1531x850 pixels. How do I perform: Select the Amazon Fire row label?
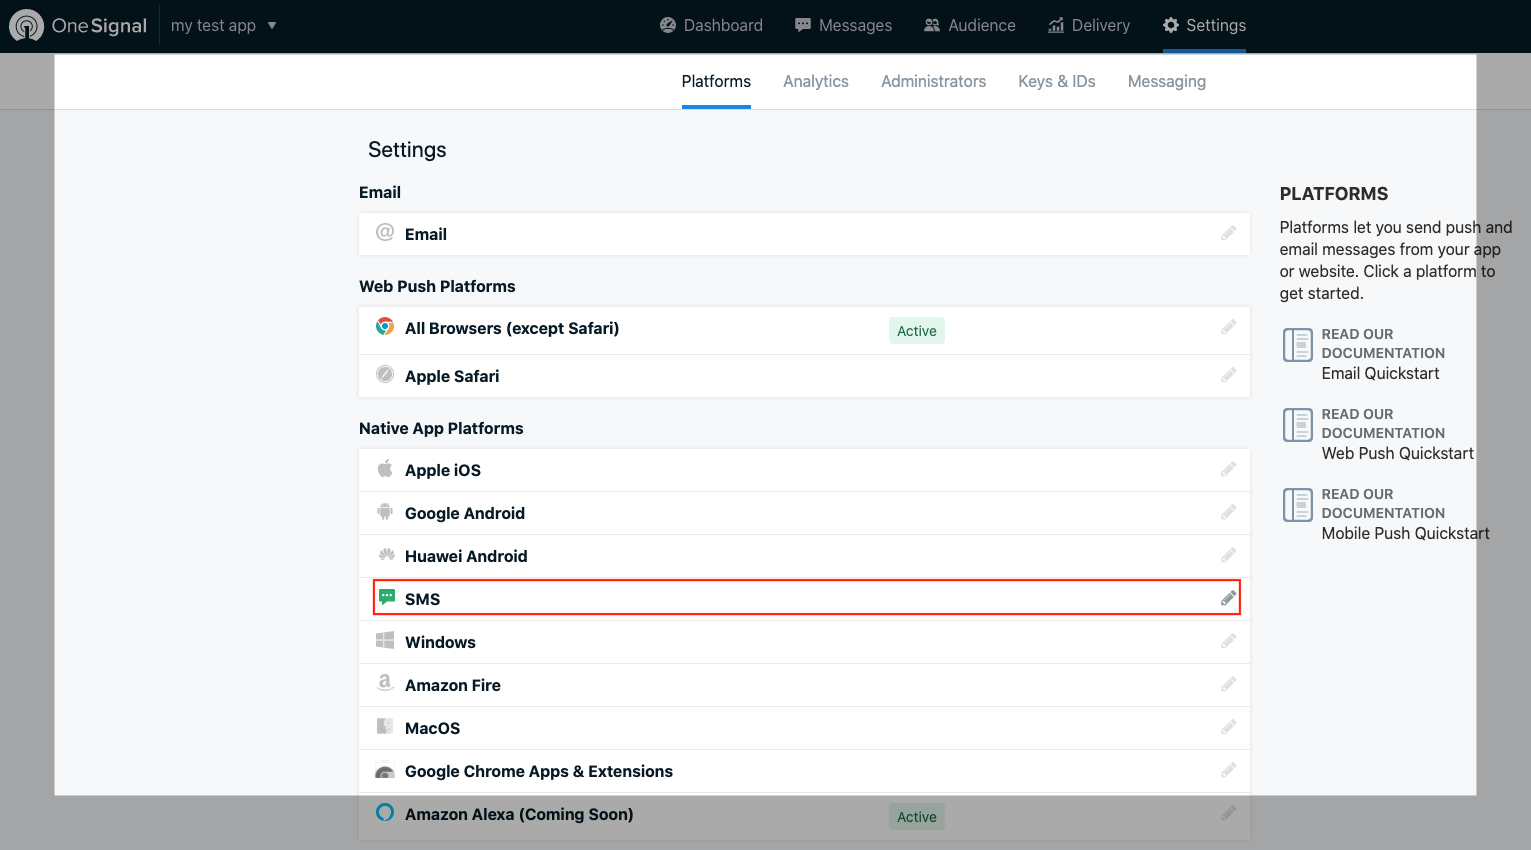(x=453, y=685)
